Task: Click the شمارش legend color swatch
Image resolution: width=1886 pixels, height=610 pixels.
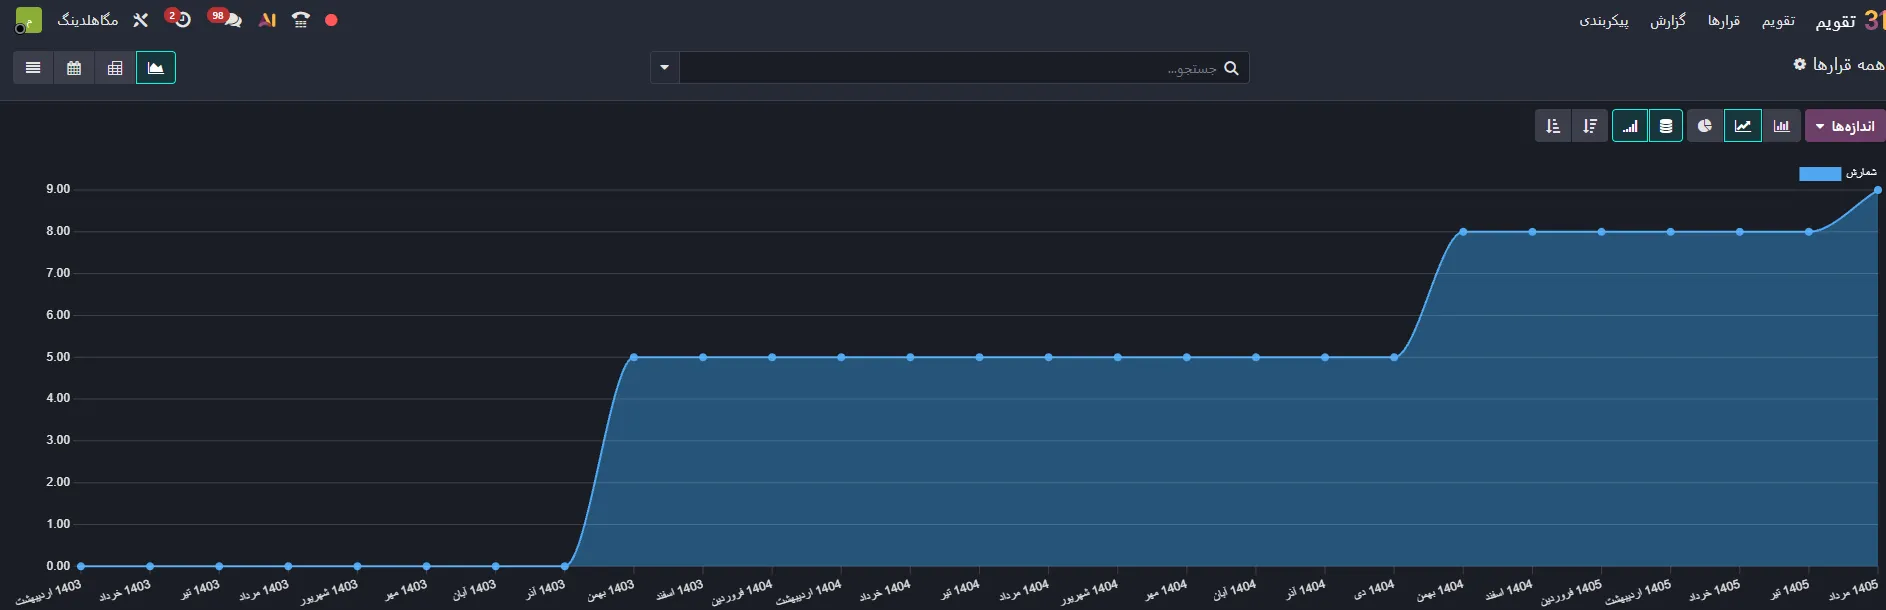Action: tap(1820, 174)
